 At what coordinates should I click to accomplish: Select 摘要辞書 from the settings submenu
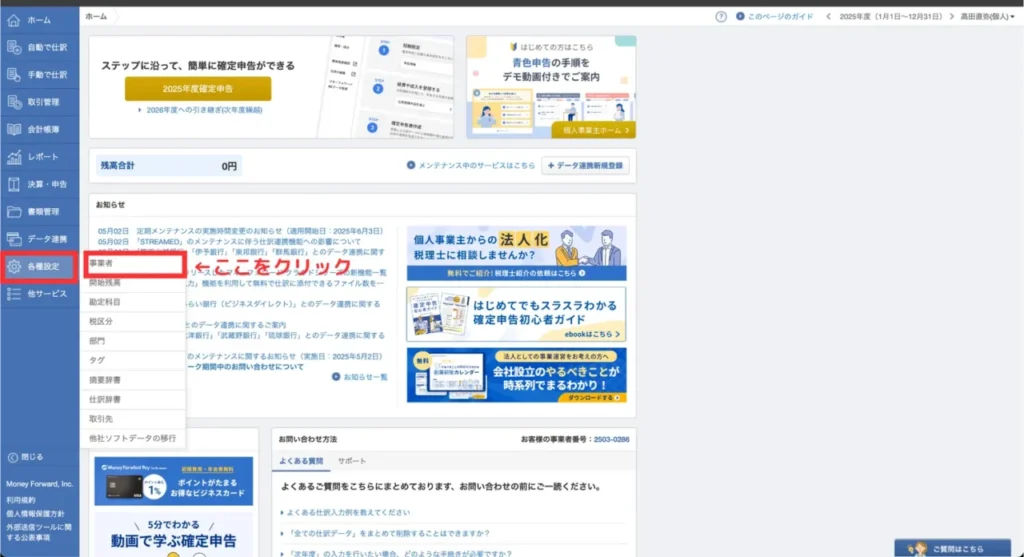click(x=134, y=380)
